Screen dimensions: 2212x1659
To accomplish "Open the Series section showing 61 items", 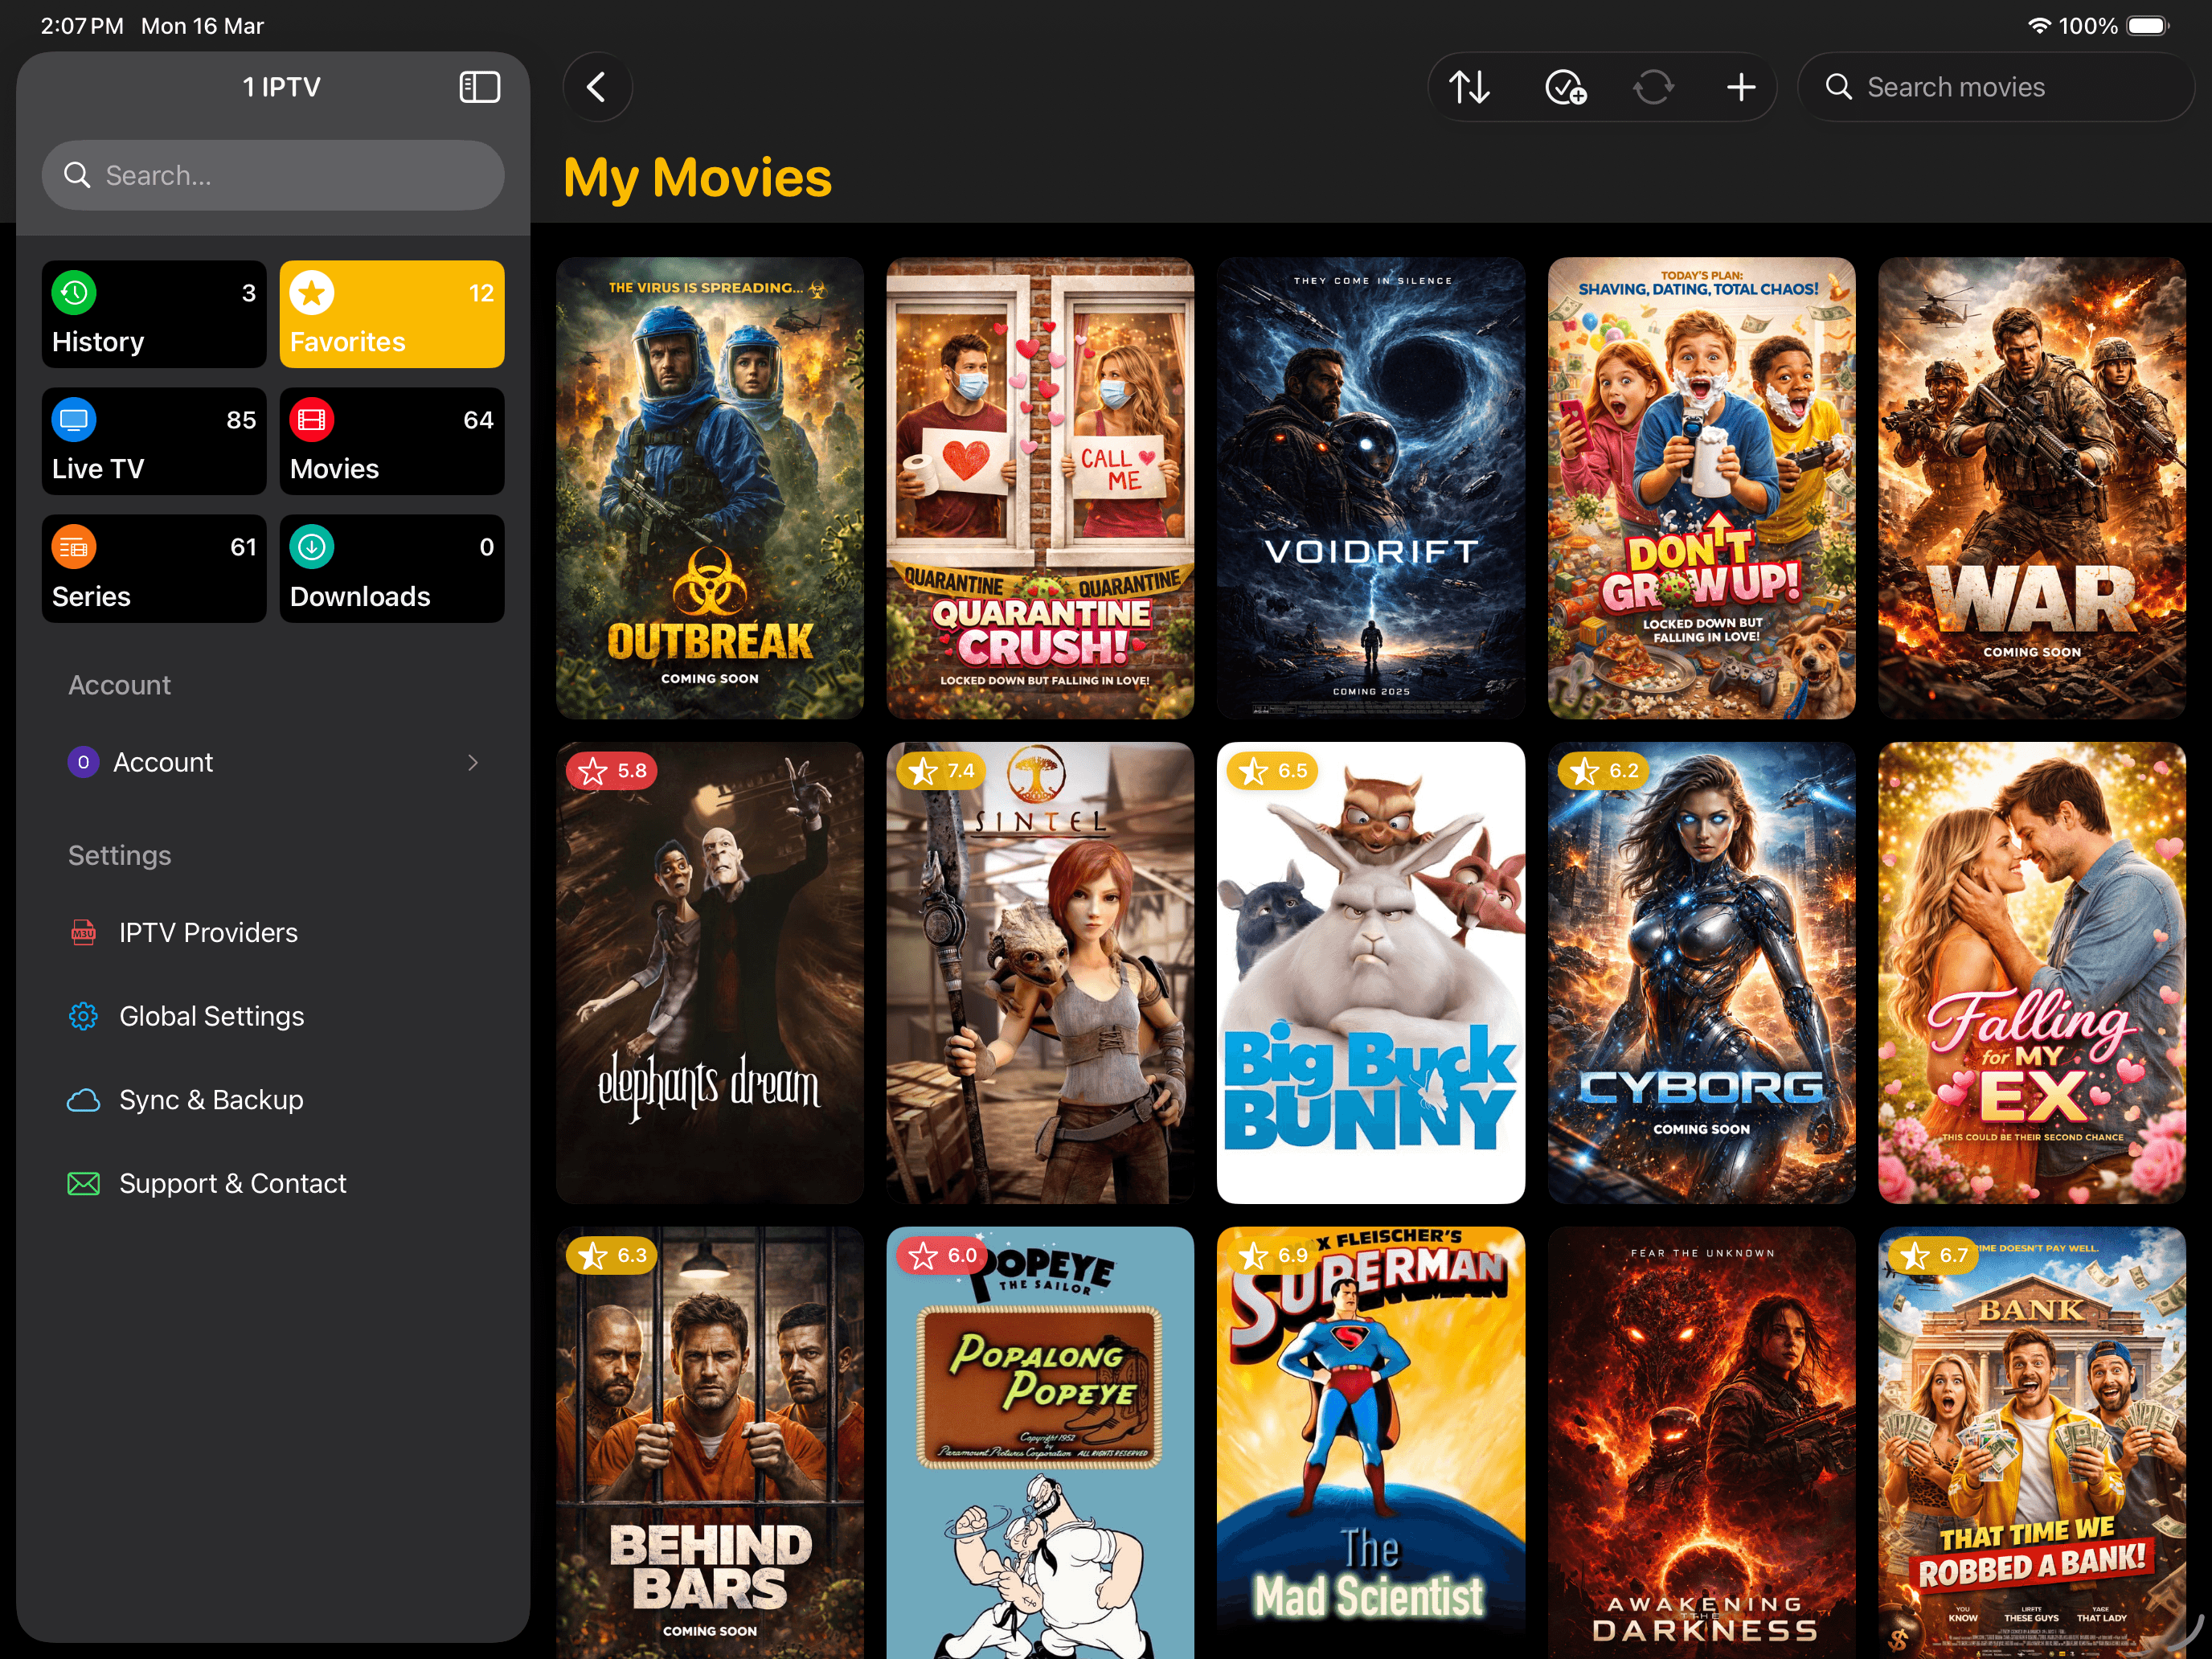I will click(153, 568).
